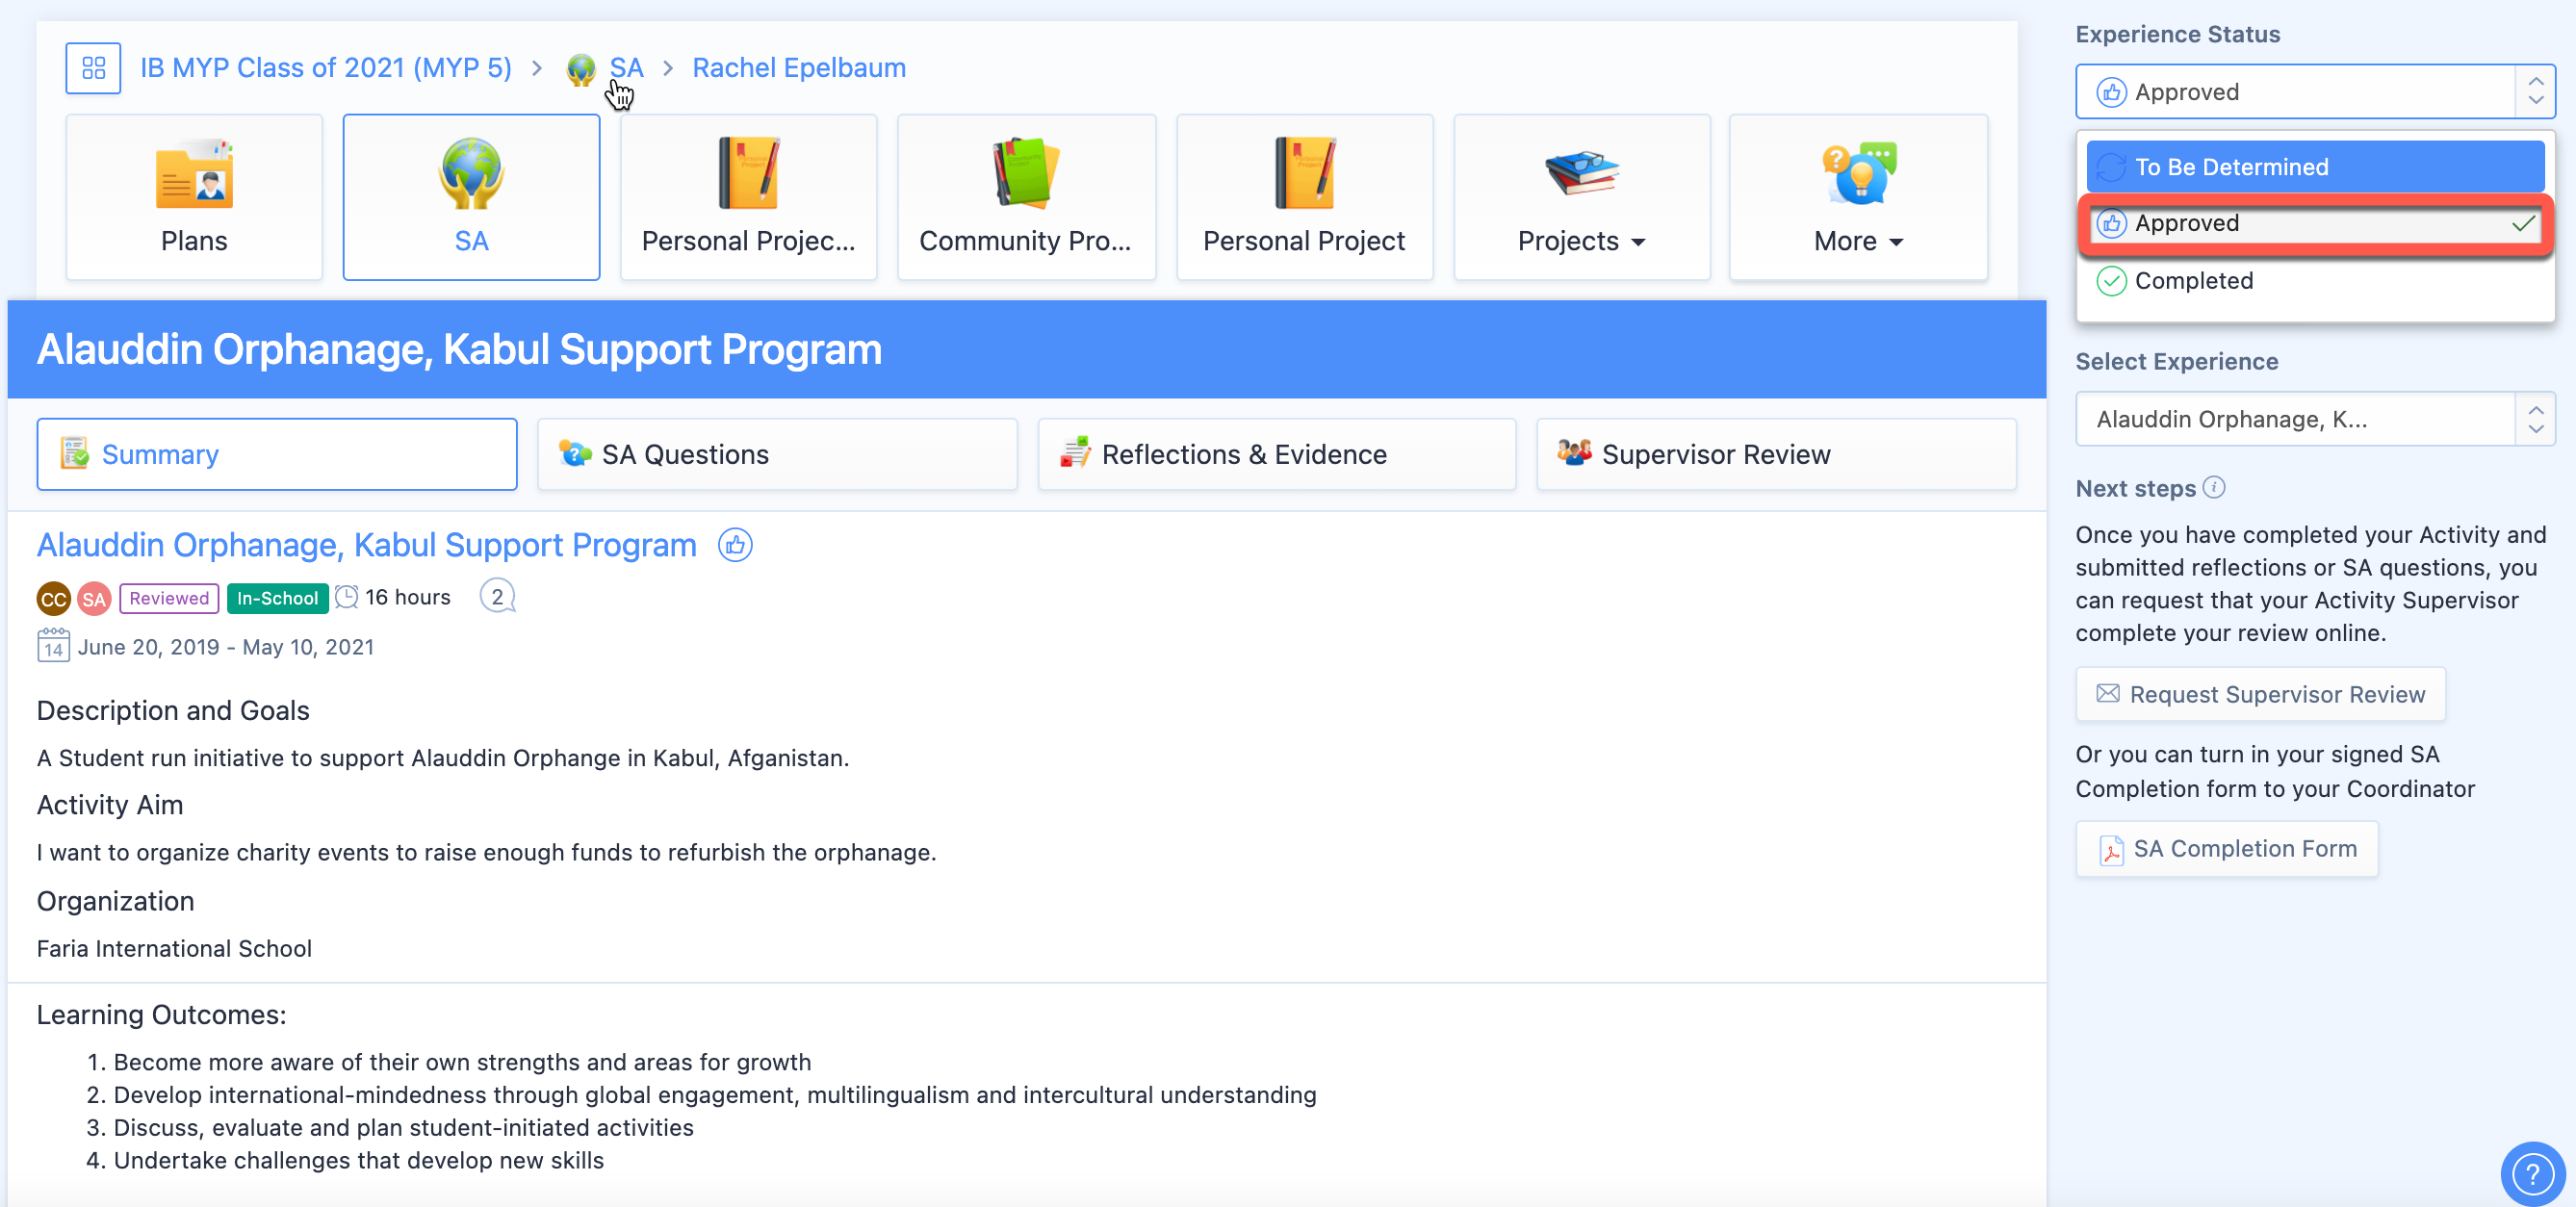Click the Summary tab checklist icon
The width and height of the screenshot is (2576, 1207).
point(74,454)
